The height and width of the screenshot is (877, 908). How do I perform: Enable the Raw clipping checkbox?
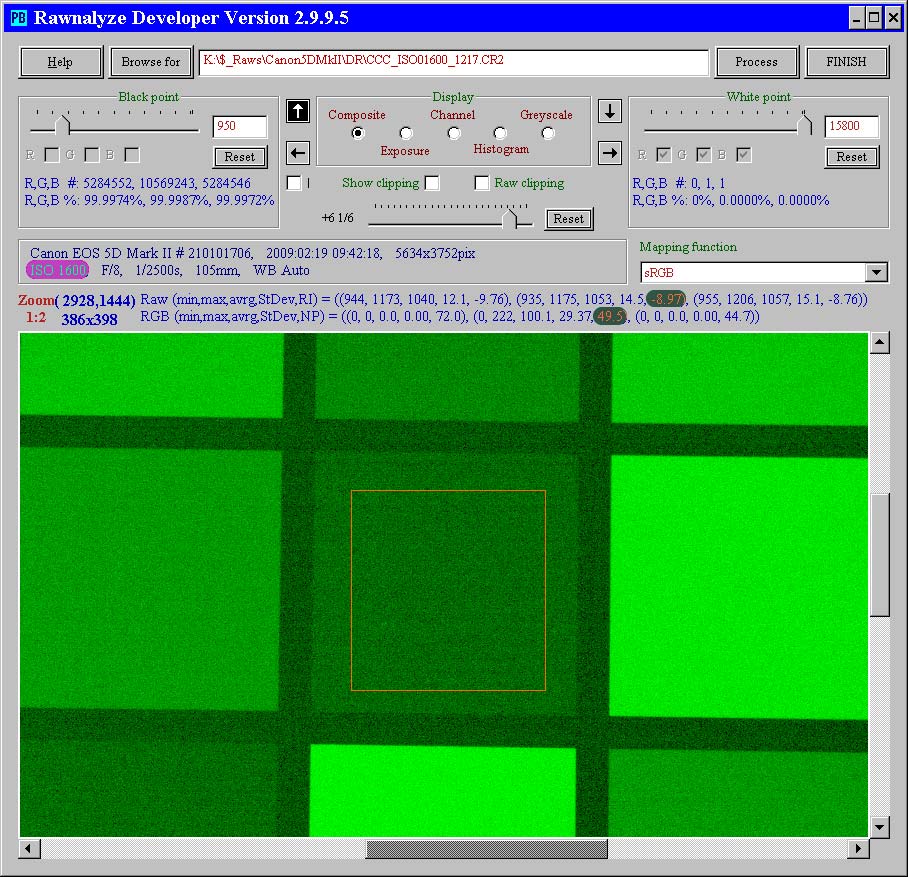click(x=482, y=183)
